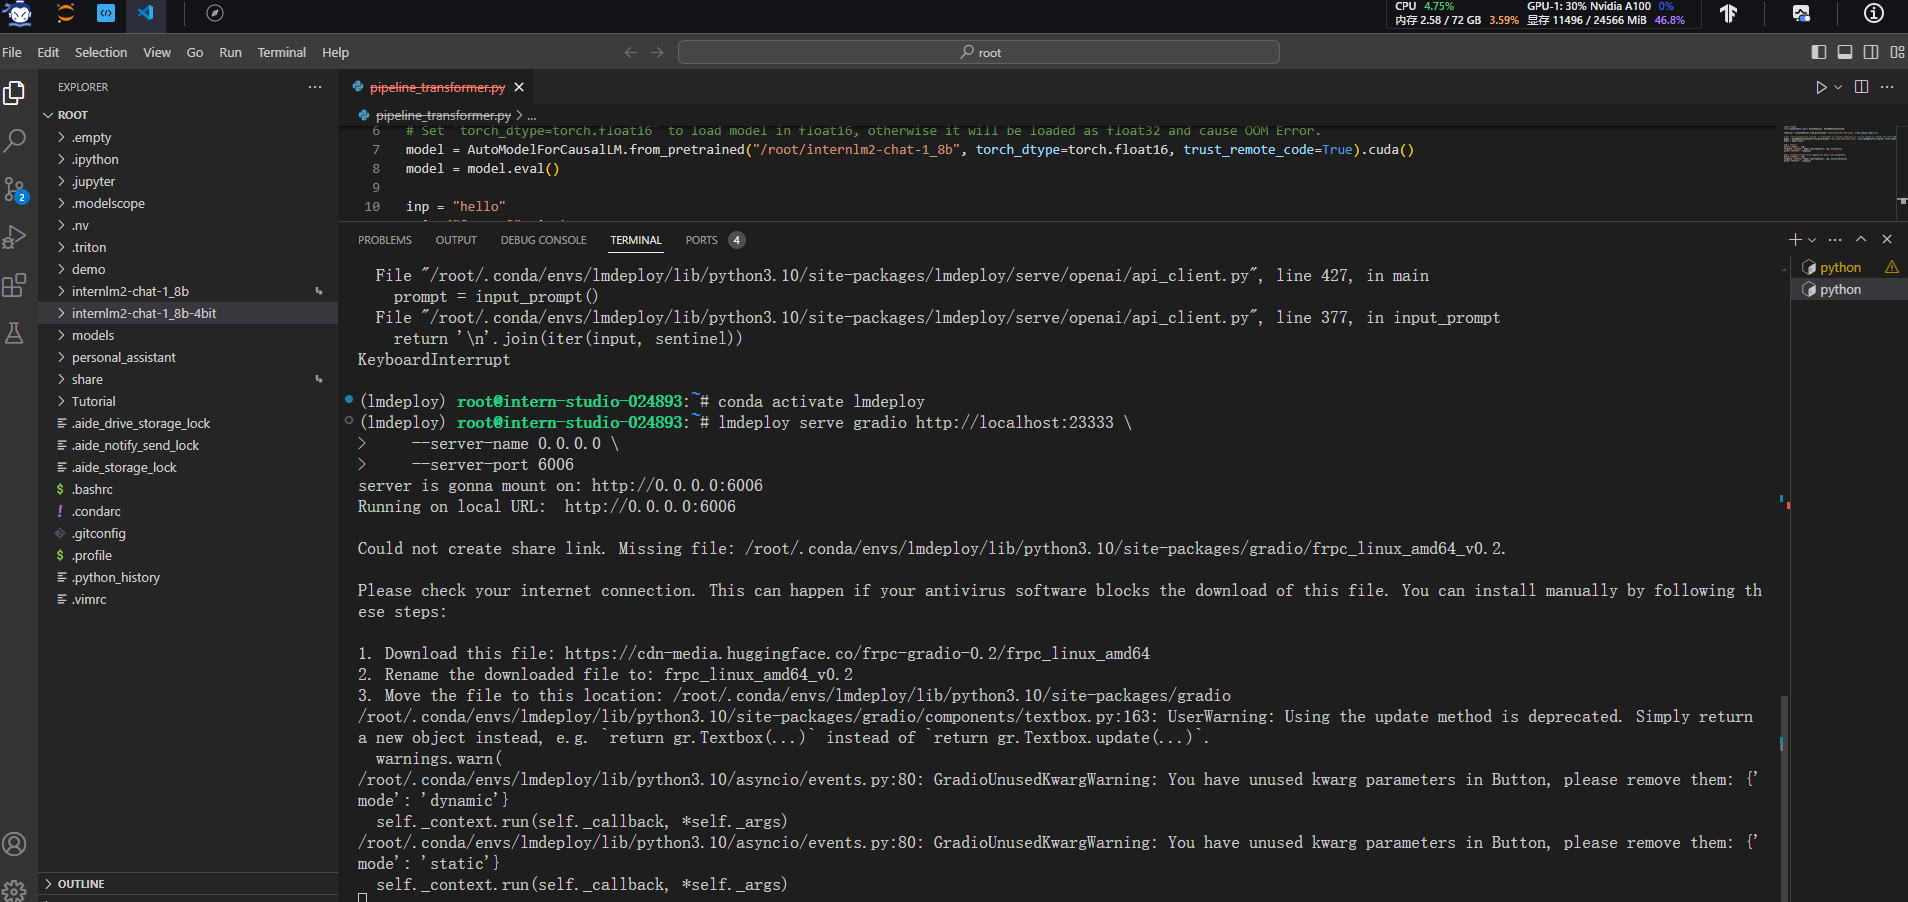The height and width of the screenshot is (902, 1908).
Task: Expand the Tutorial folder
Action: point(188,401)
